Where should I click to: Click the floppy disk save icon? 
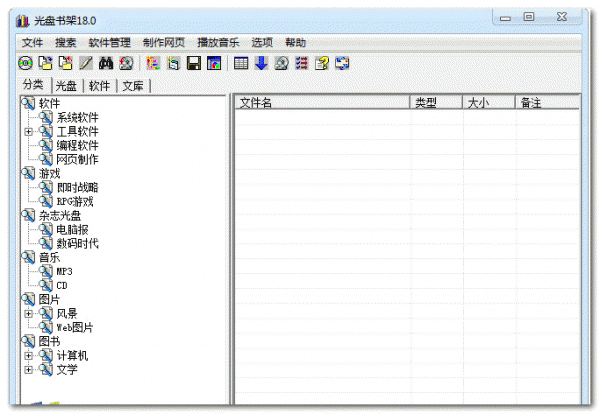pos(194,64)
